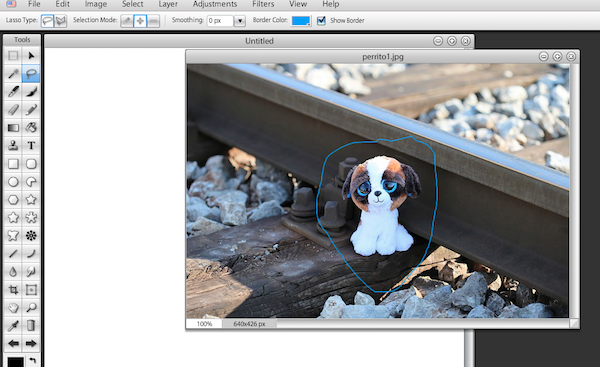
Task: Click the perrito1.jpg resize grip corner
Action: [x=574, y=324]
